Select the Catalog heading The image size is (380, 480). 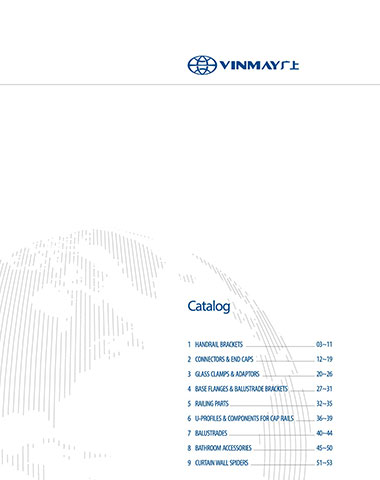point(209,306)
